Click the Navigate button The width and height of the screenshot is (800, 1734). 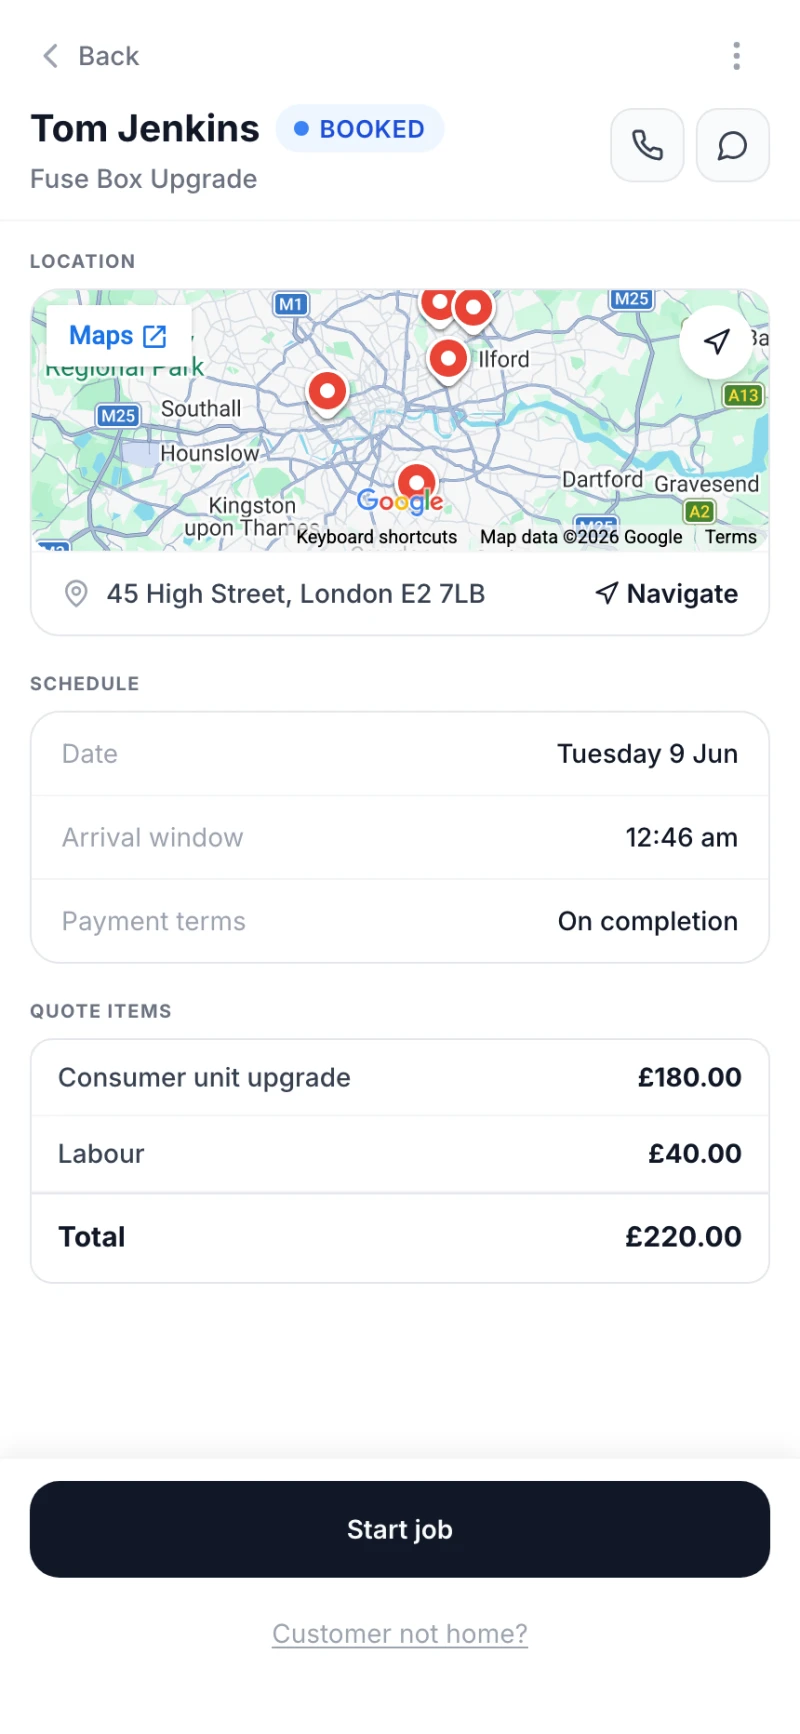click(666, 594)
